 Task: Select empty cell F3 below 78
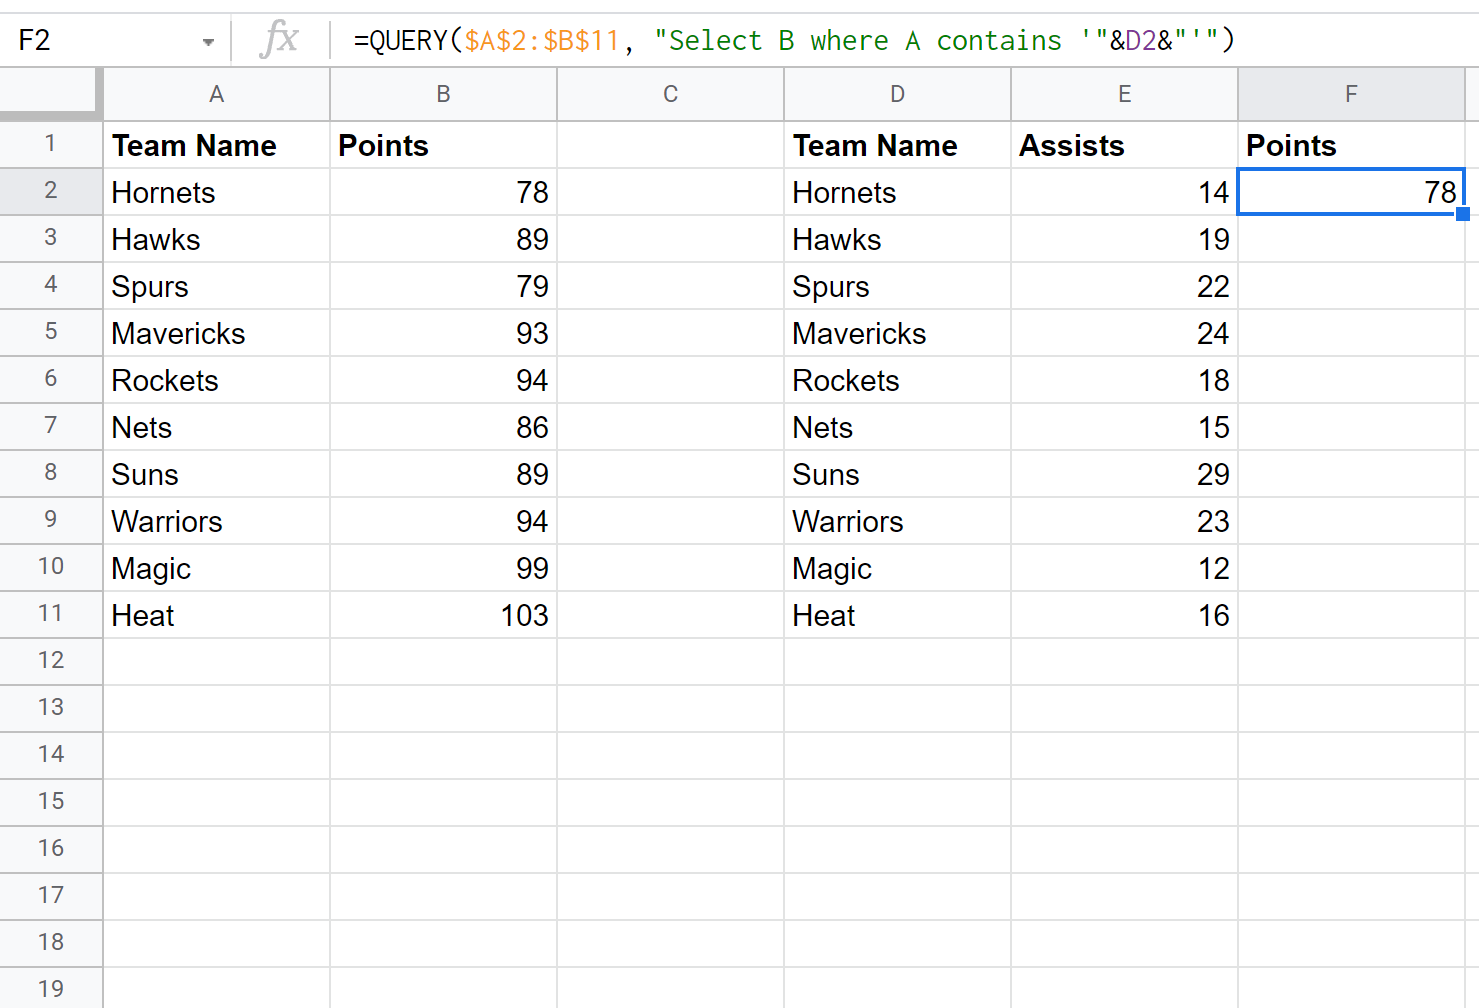click(x=1351, y=239)
